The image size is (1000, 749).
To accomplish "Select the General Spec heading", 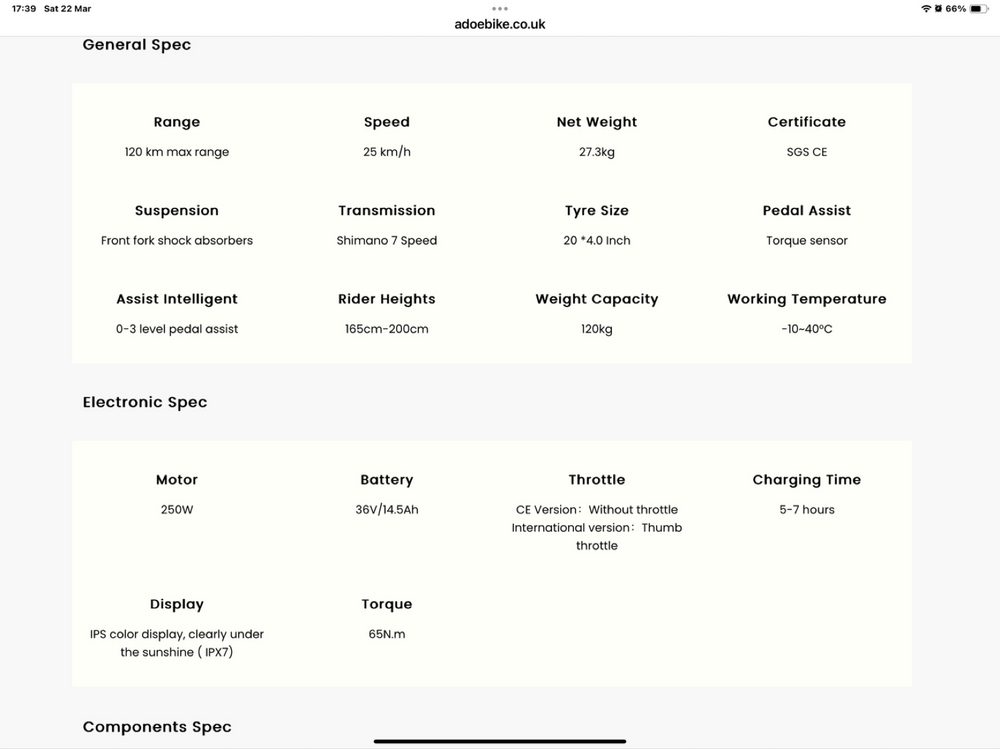I will [136, 45].
